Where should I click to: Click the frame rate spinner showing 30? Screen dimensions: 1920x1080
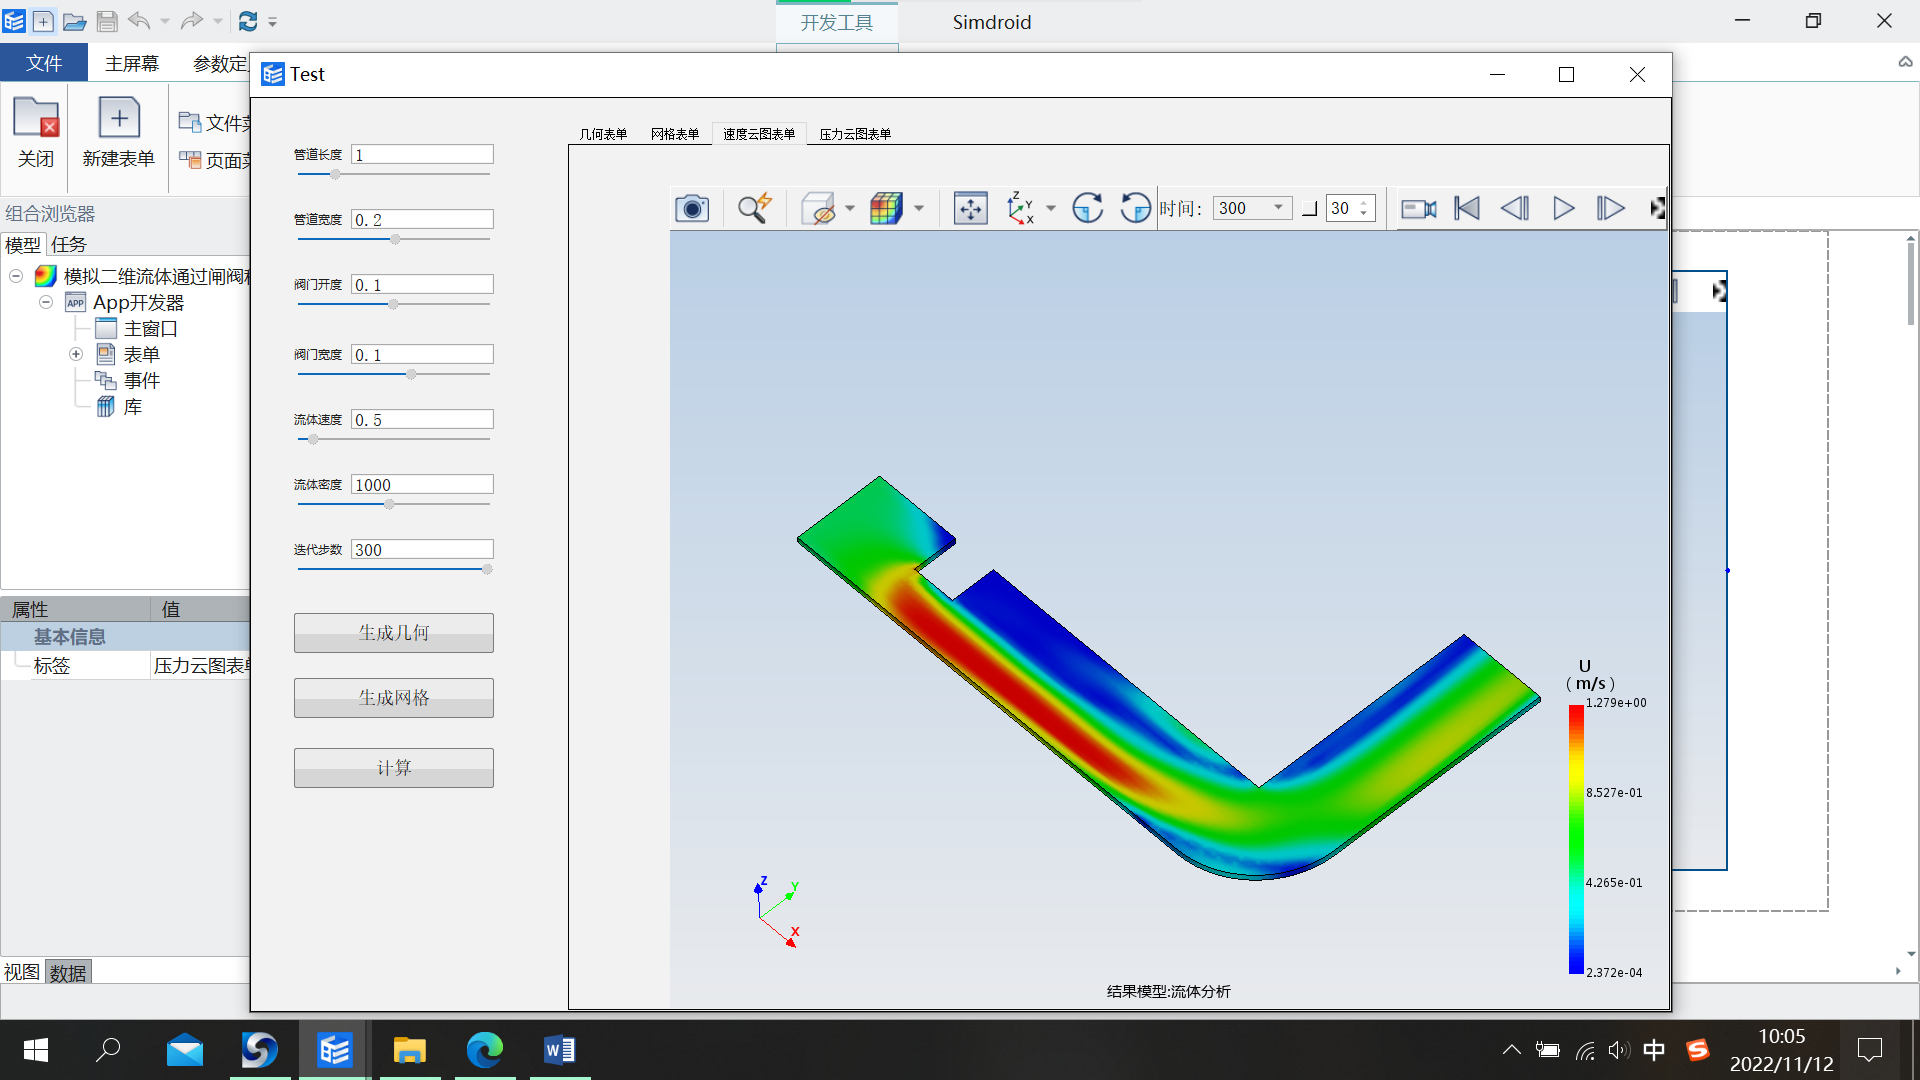tap(1350, 208)
